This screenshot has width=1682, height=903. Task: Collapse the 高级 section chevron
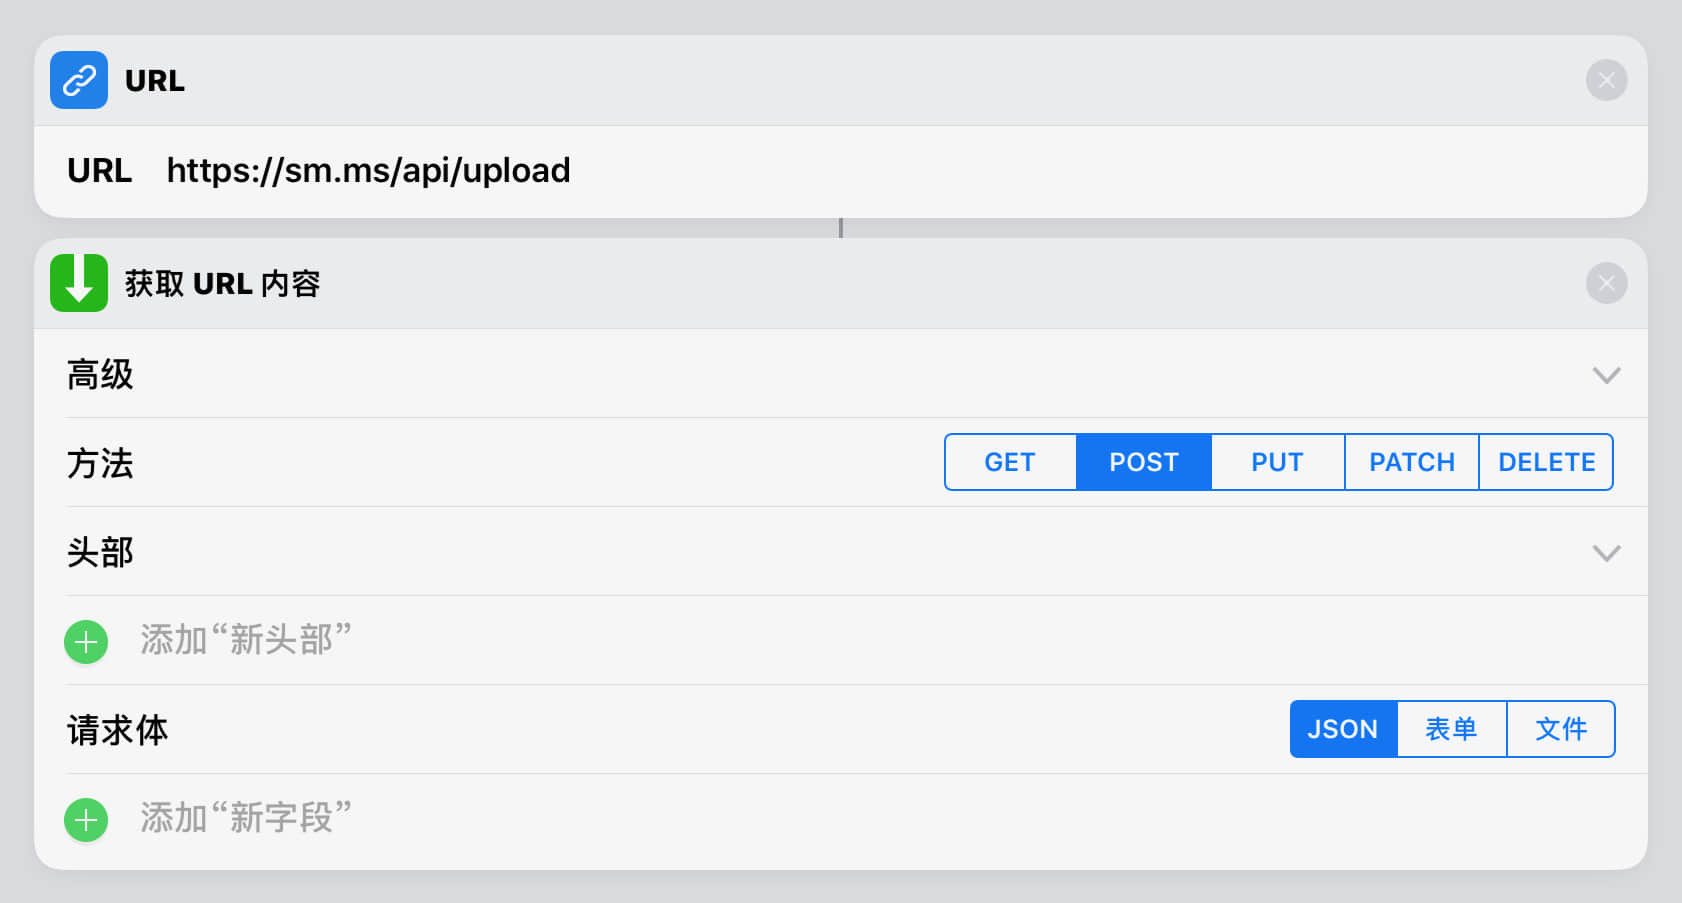pyautogui.click(x=1606, y=375)
